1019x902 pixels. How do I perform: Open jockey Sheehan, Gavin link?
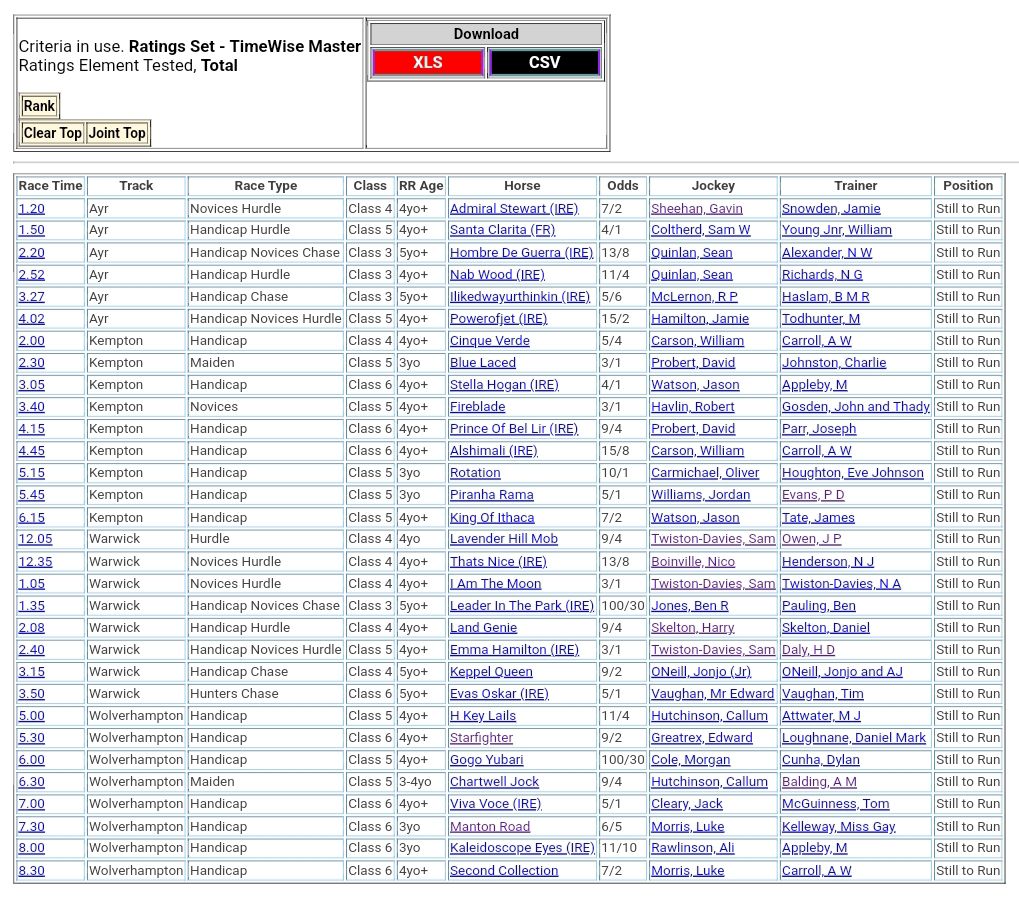tap(697, 209)
